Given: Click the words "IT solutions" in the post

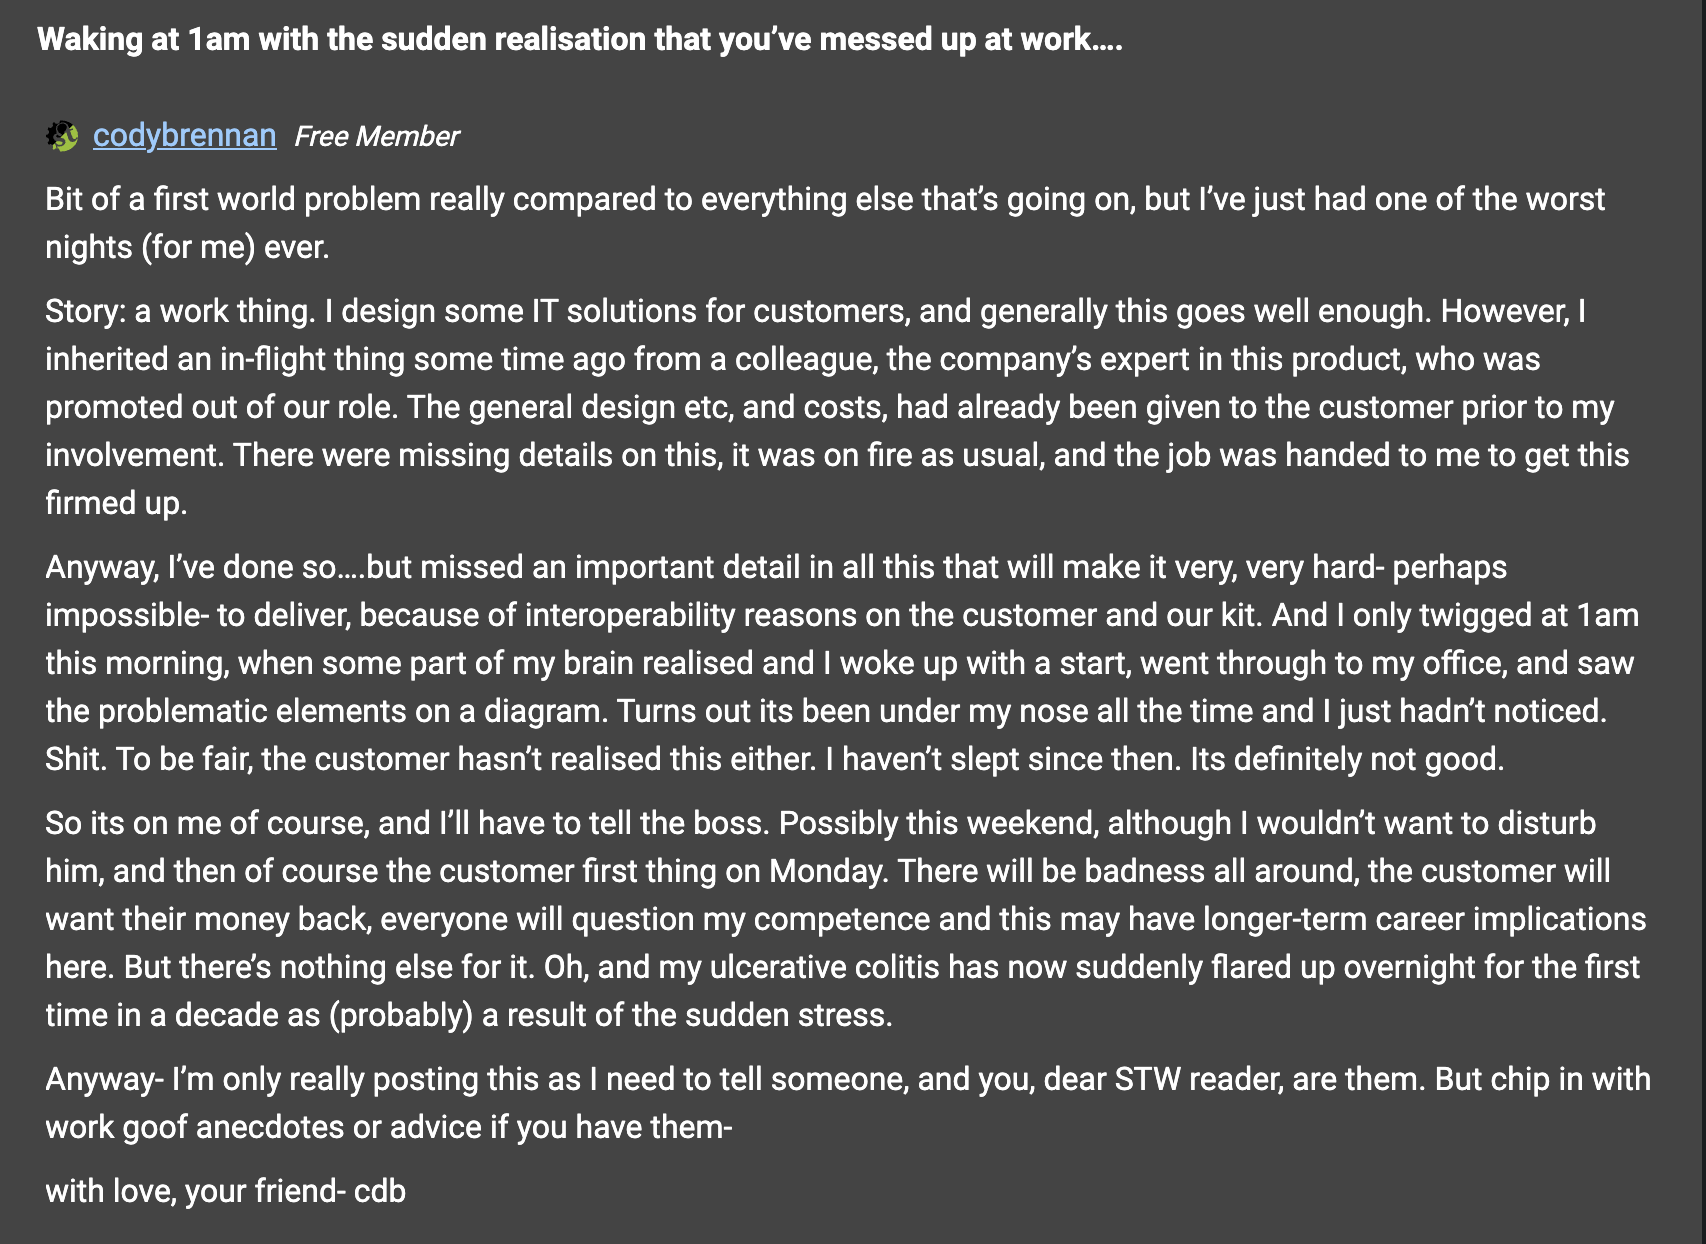Looking at the screenshot, I should click(612, 311).
